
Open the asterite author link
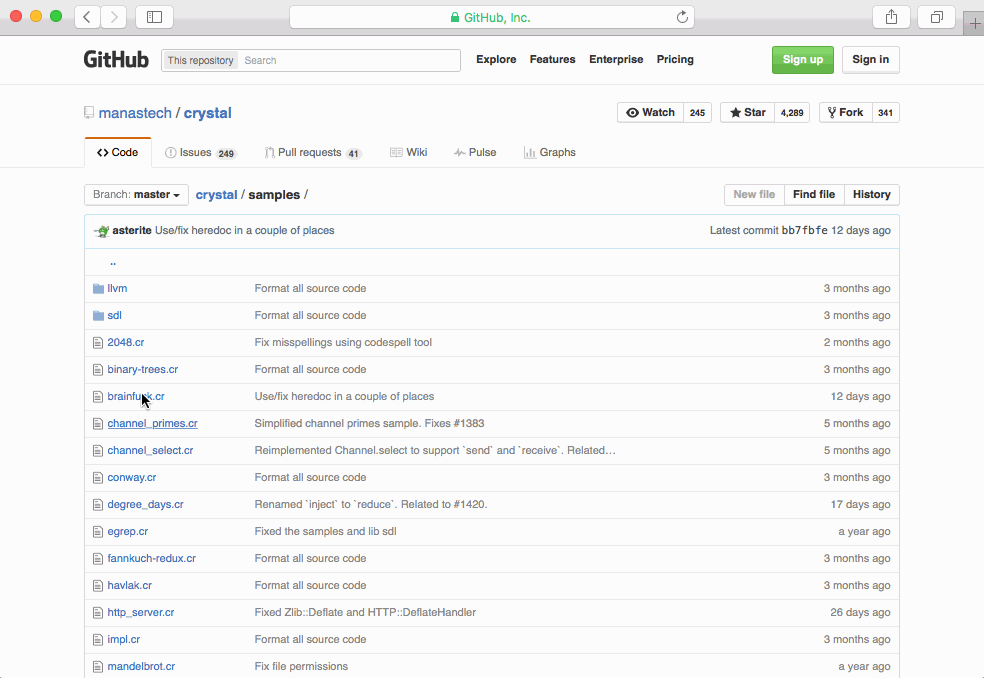132,230
